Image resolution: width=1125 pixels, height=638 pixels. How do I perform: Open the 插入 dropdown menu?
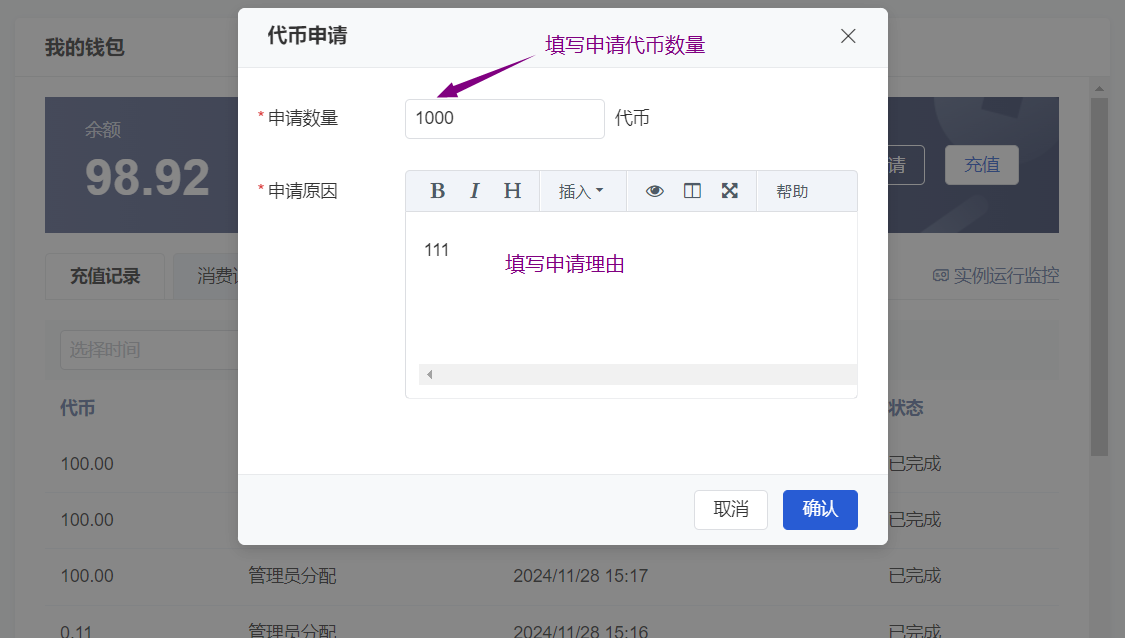[581, 191]
